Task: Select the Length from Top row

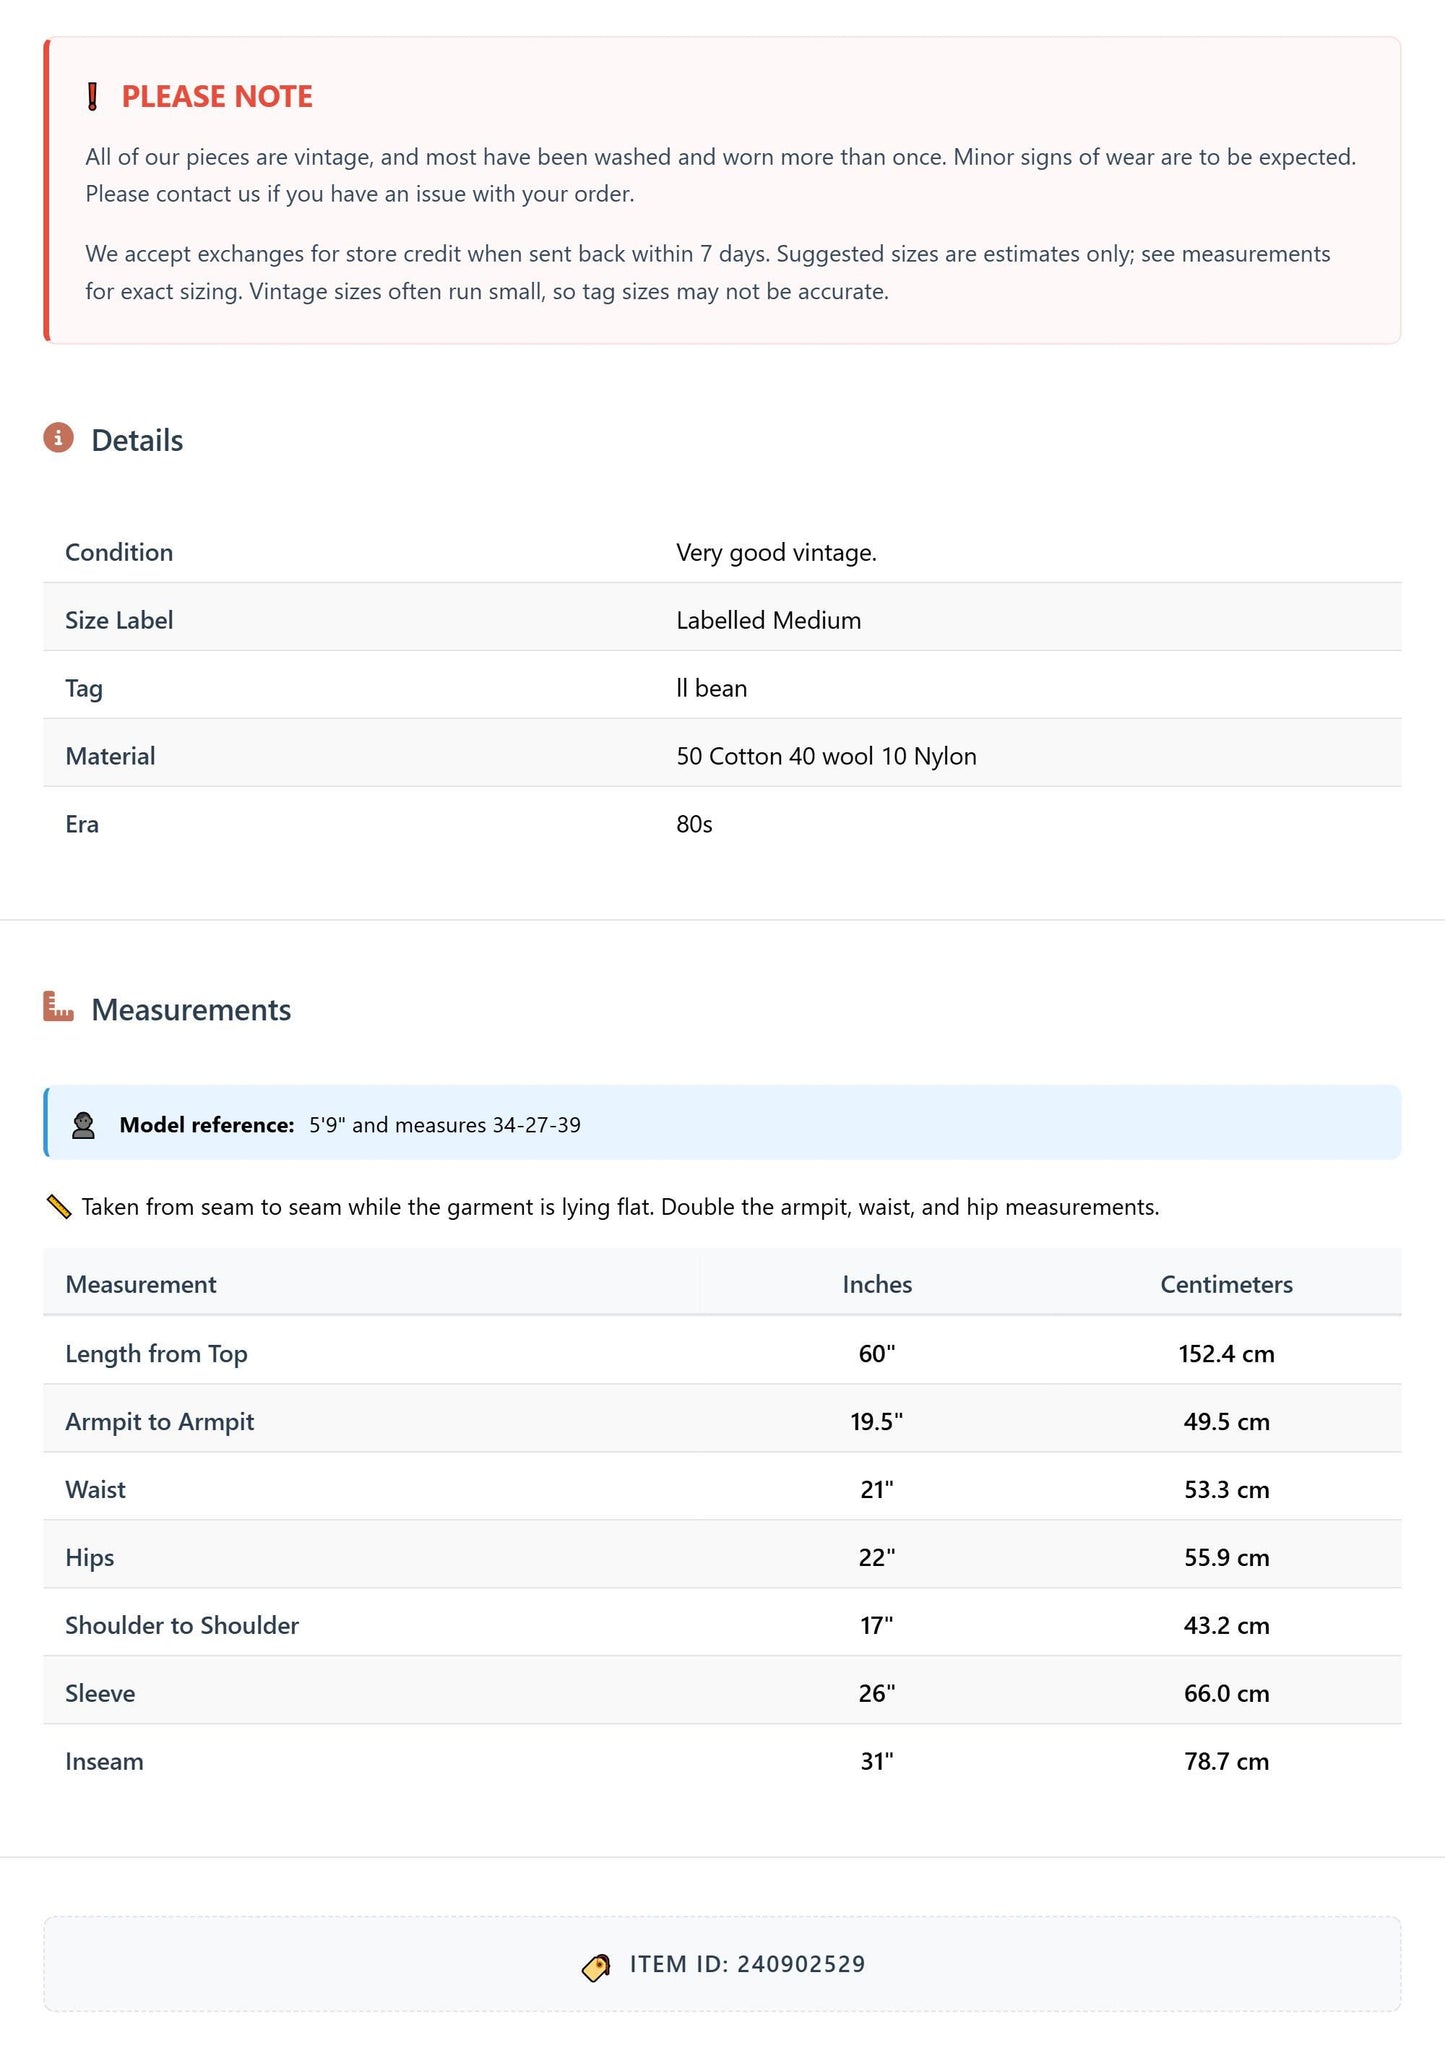Action: 722,1353
